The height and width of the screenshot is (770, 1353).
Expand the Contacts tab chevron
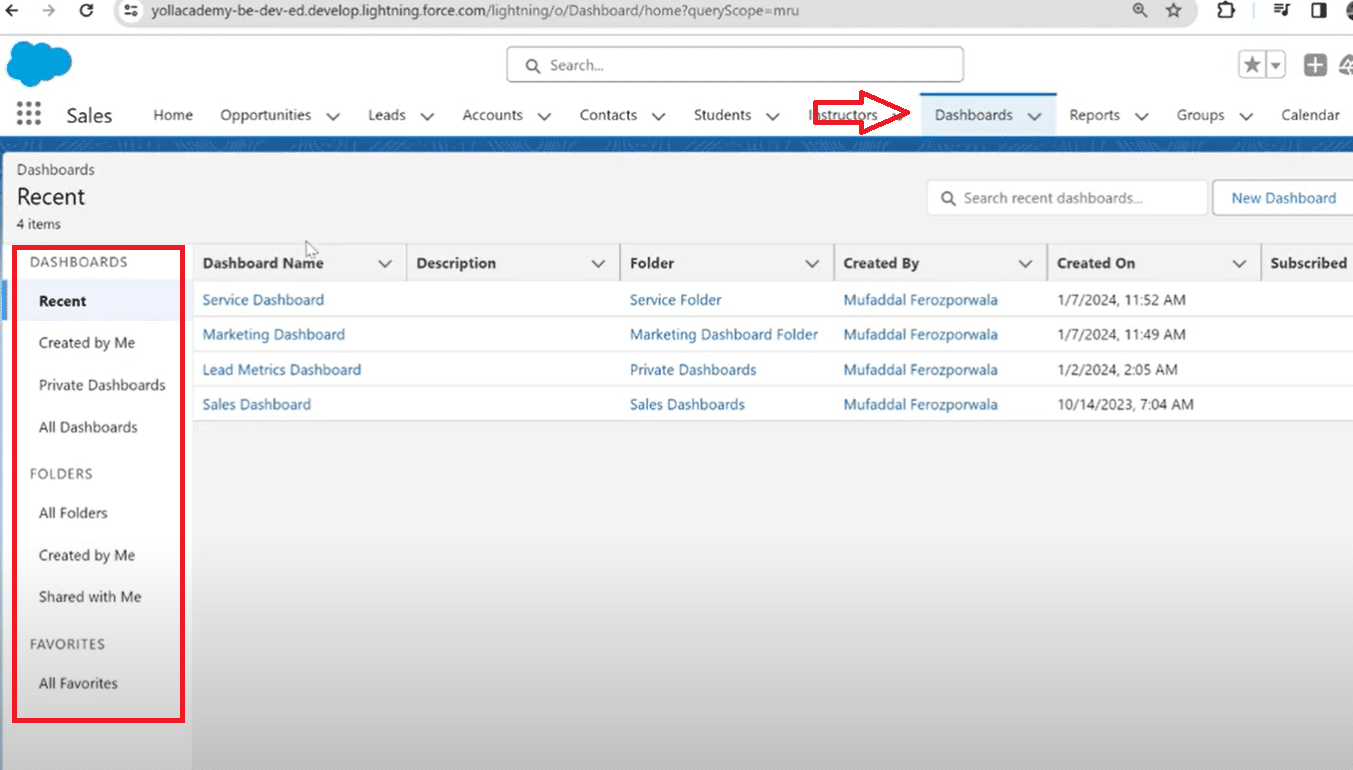(x=658, y=116)
